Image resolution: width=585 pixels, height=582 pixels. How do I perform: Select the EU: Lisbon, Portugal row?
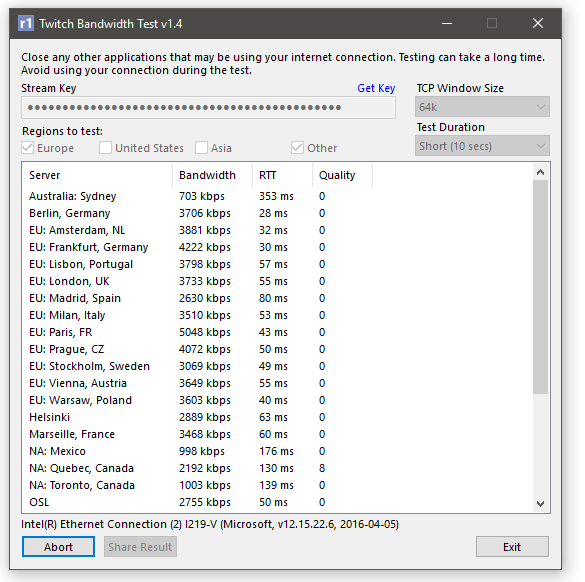click(x=197, y=264)
